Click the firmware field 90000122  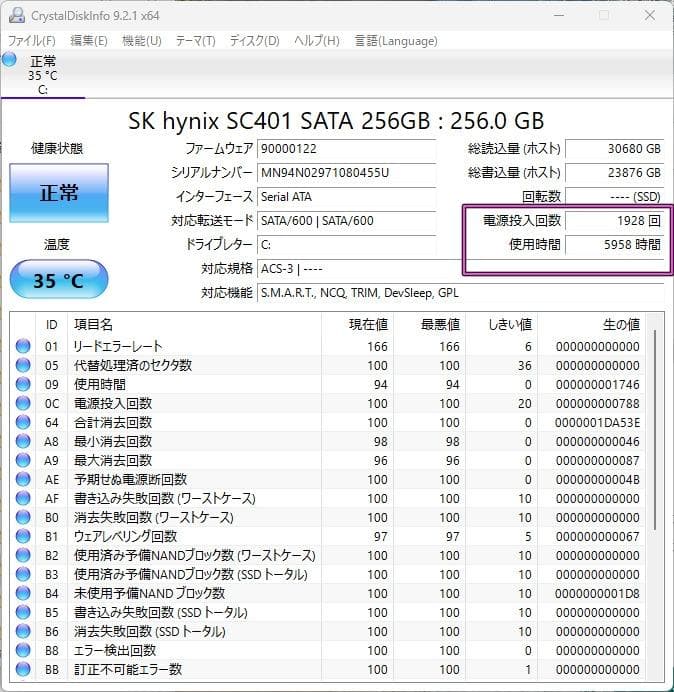pyautogui.click(x=346, y=149)
